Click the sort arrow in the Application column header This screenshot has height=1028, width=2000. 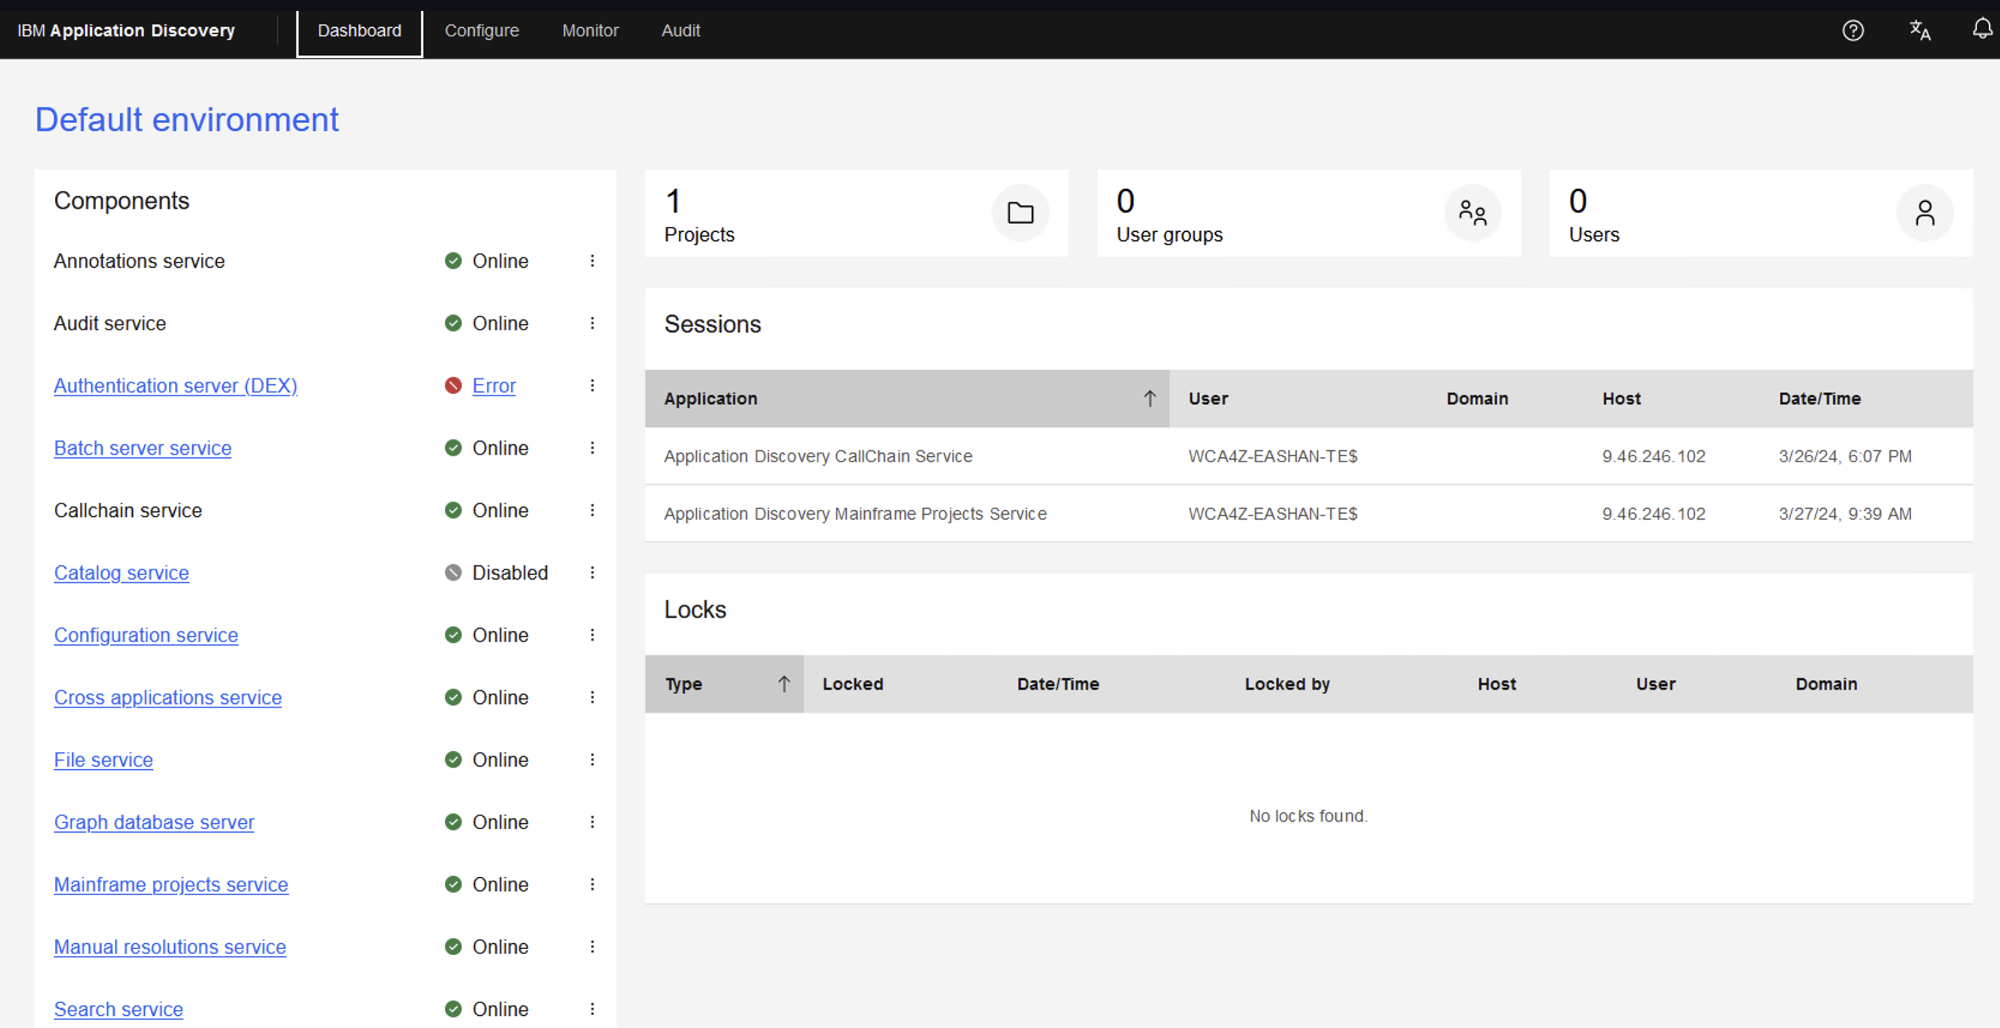click(1150, 399)
